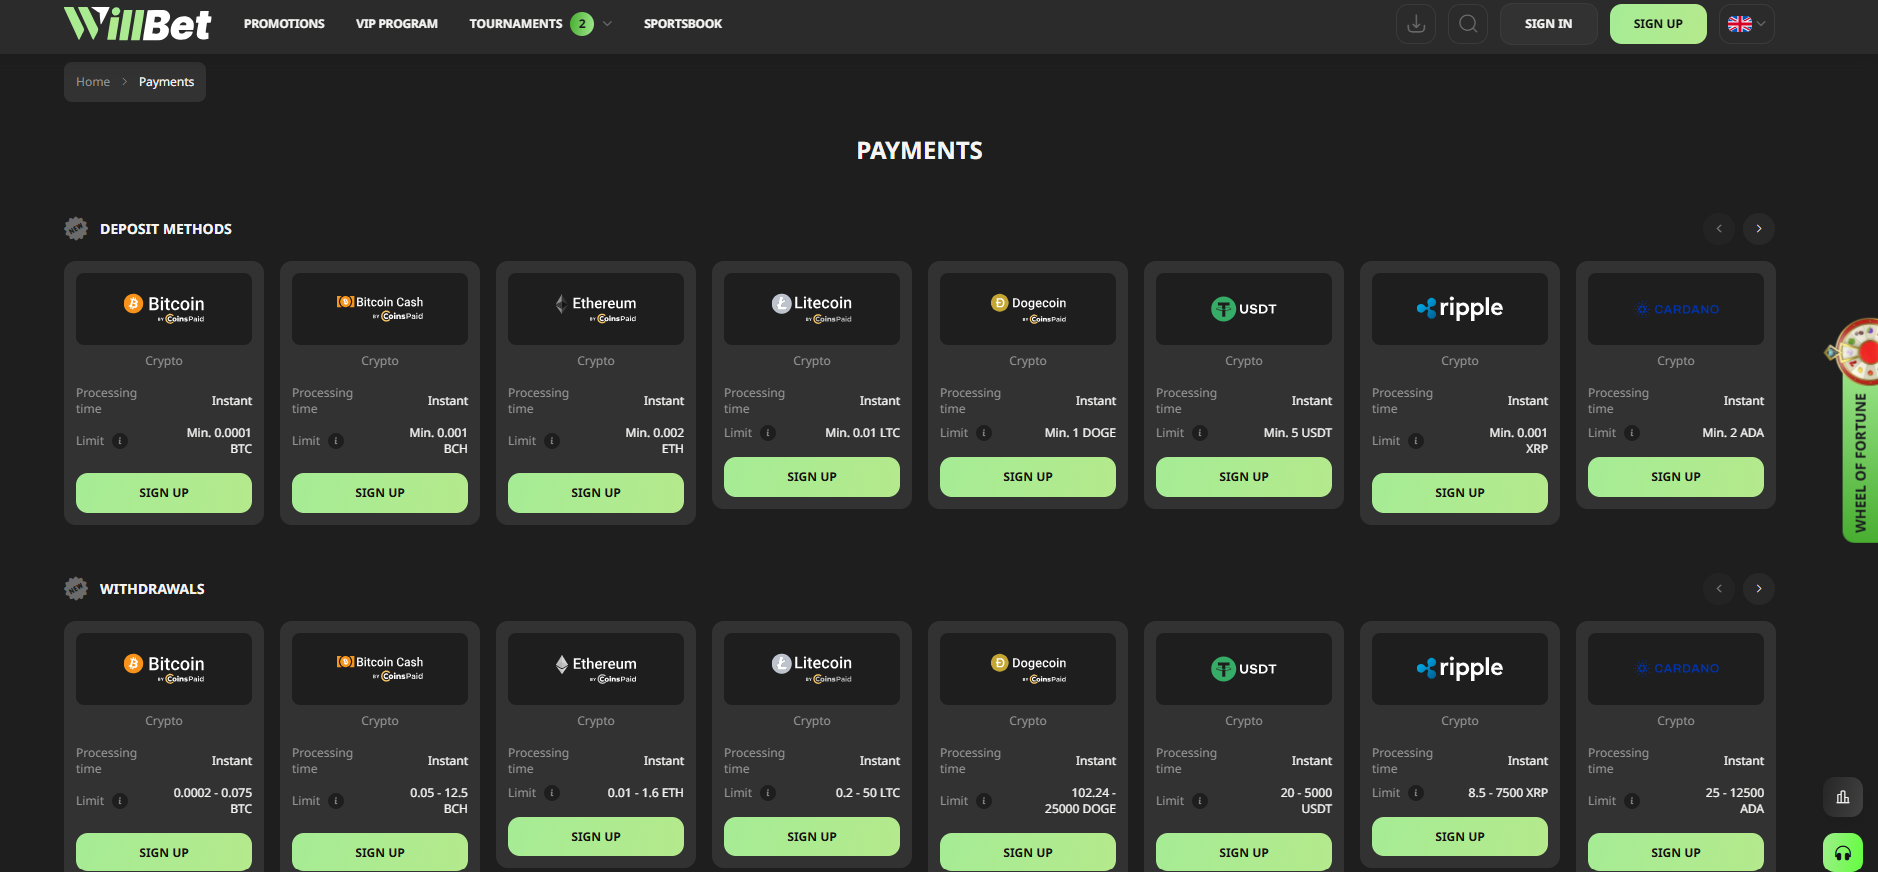
Task: Click limit info icon on USDT withdrawal card
Action: click(1200, 801)
